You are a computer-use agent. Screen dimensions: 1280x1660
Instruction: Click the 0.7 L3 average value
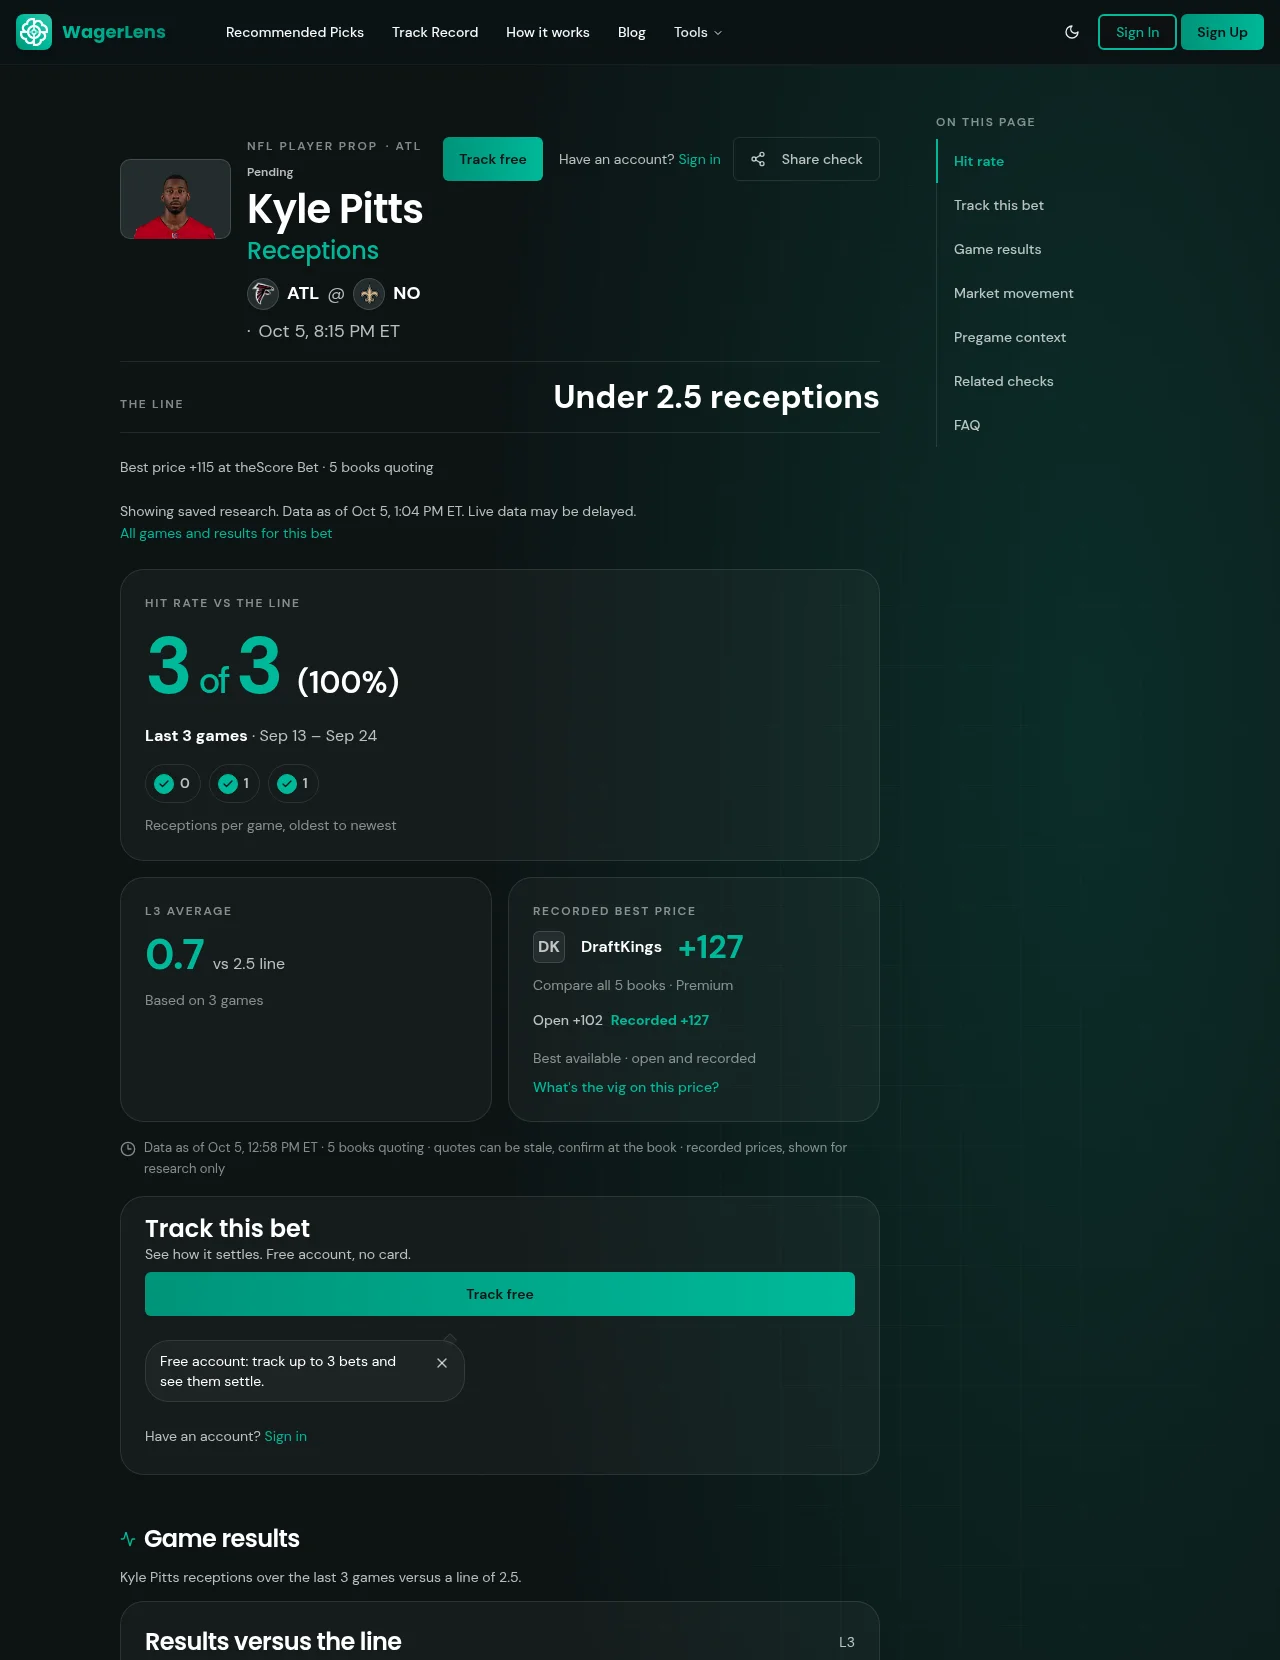coord(175,954)
